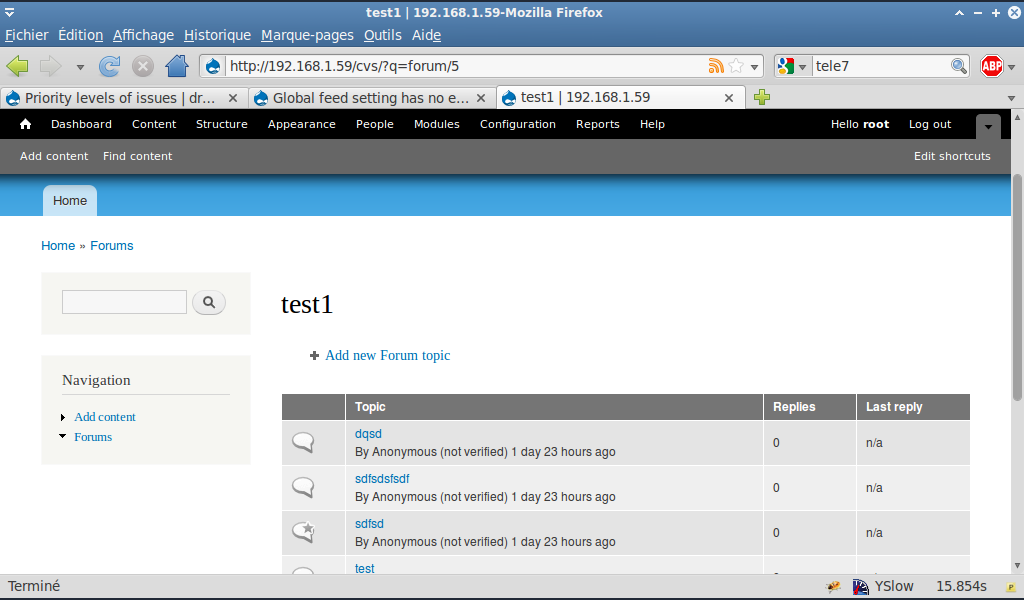Open the Adblock Plus dropdown arrow
Image resolution: width=1024 pixels, height=600 pixels.
[1012, 67]
